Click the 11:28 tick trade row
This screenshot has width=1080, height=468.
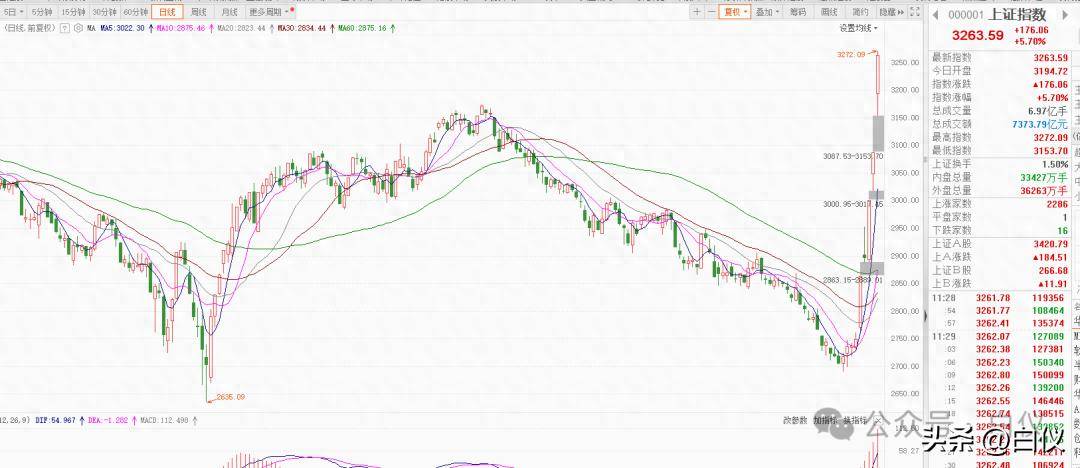pyautogui.click(x=999, y=298)
